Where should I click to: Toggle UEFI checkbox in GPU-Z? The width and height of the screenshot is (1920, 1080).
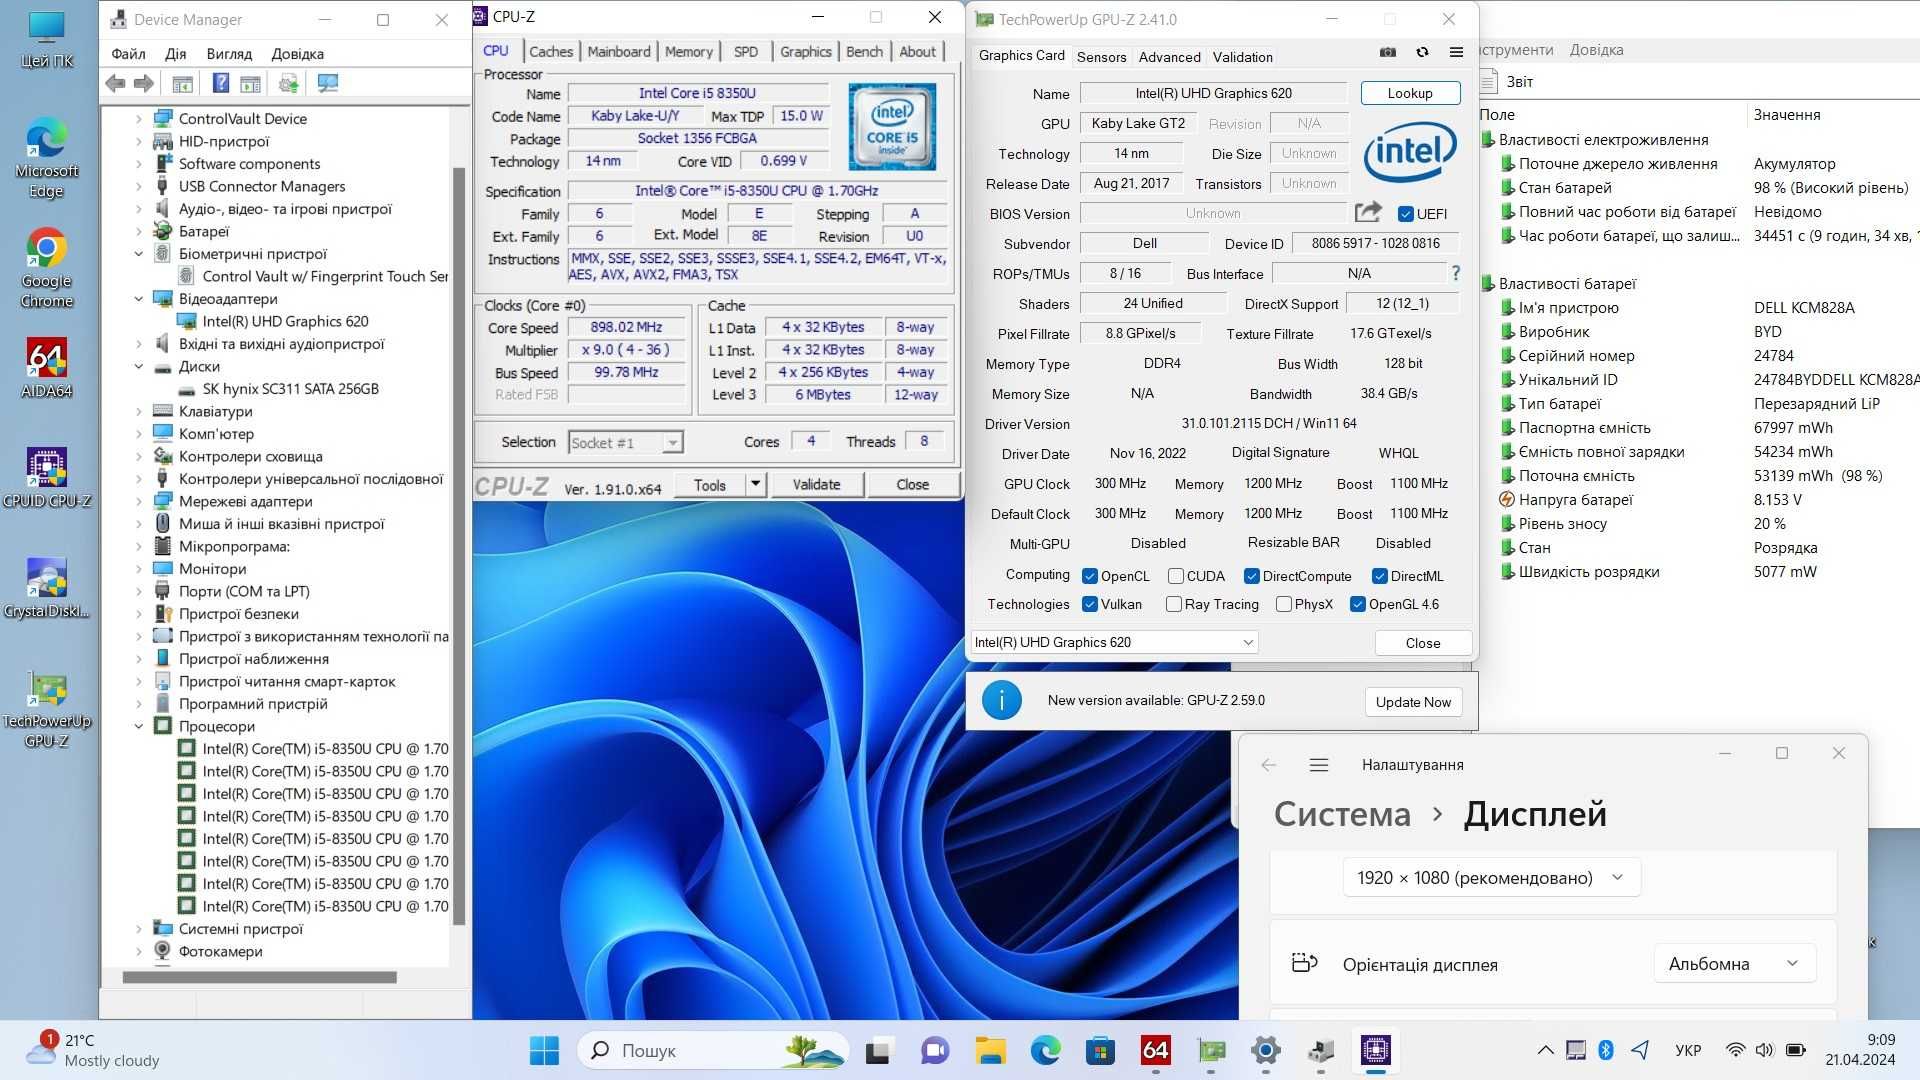[x=1405, y=214]
